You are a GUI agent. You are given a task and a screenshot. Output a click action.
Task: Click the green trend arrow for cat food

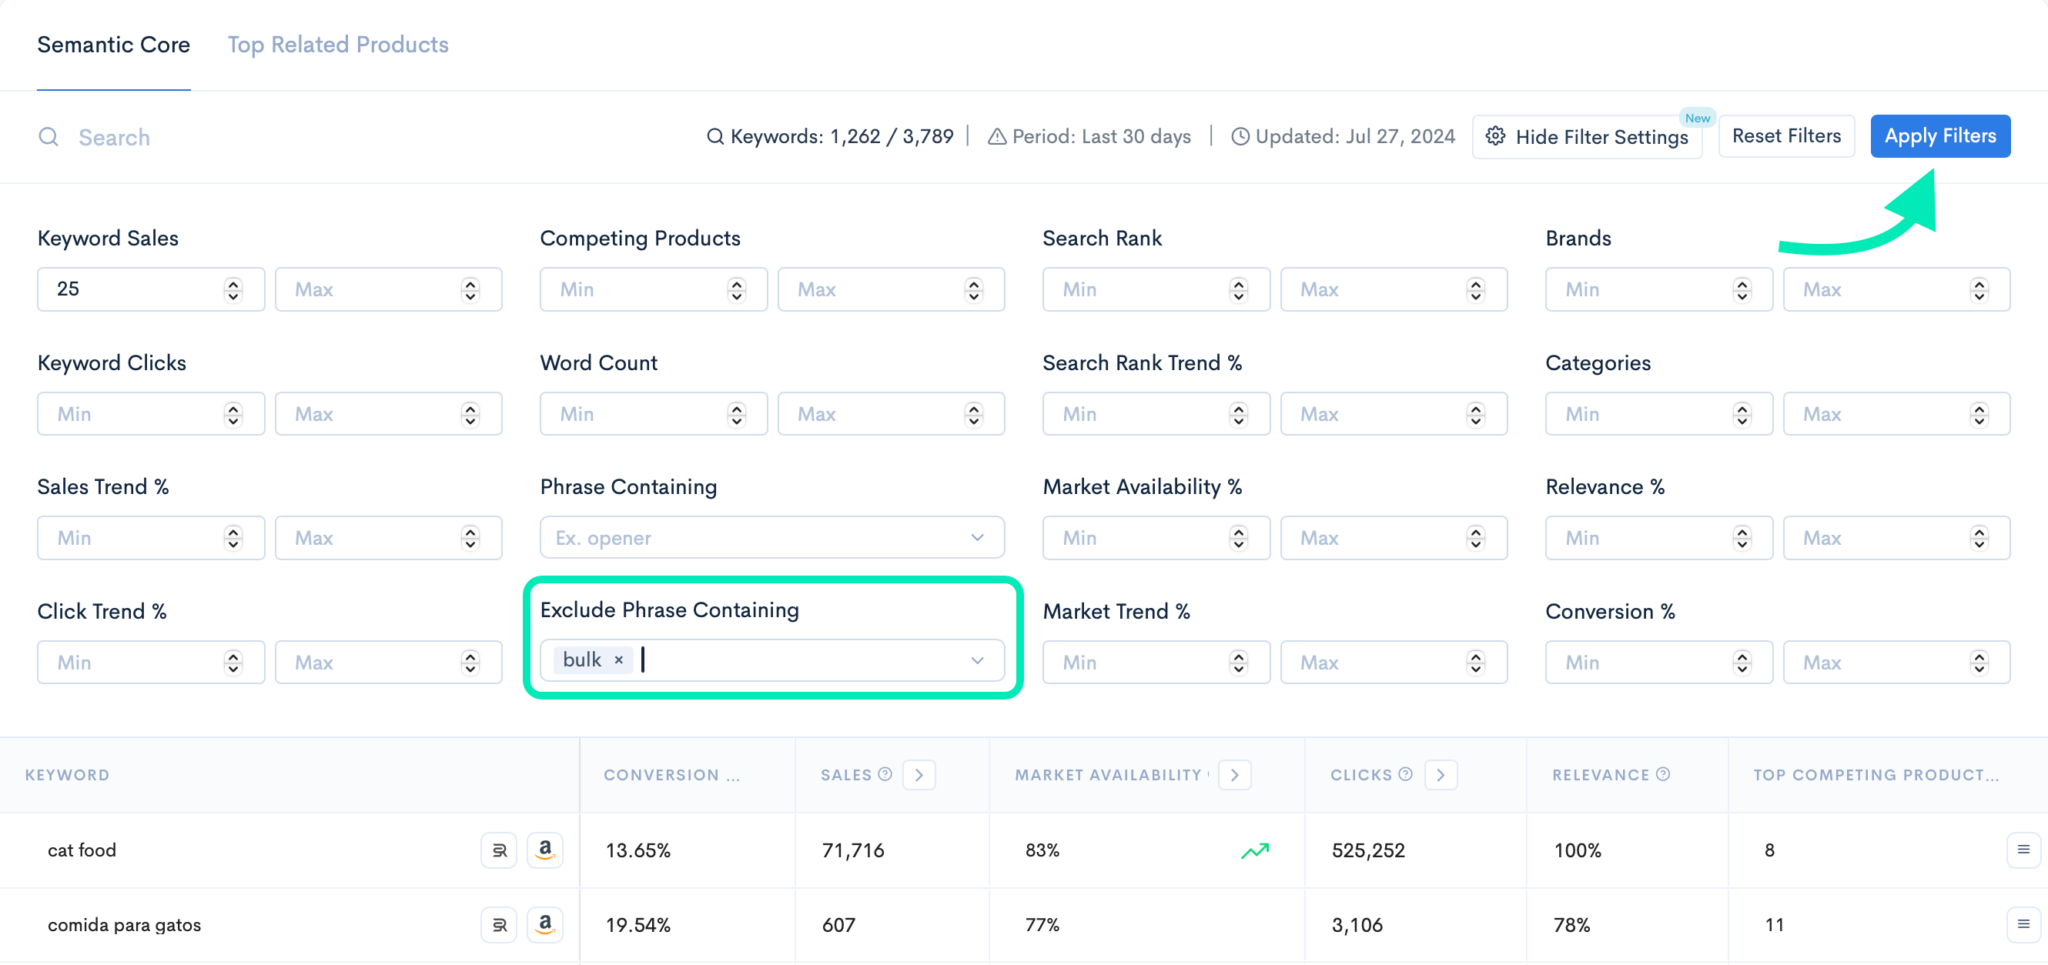[1257, 850]
